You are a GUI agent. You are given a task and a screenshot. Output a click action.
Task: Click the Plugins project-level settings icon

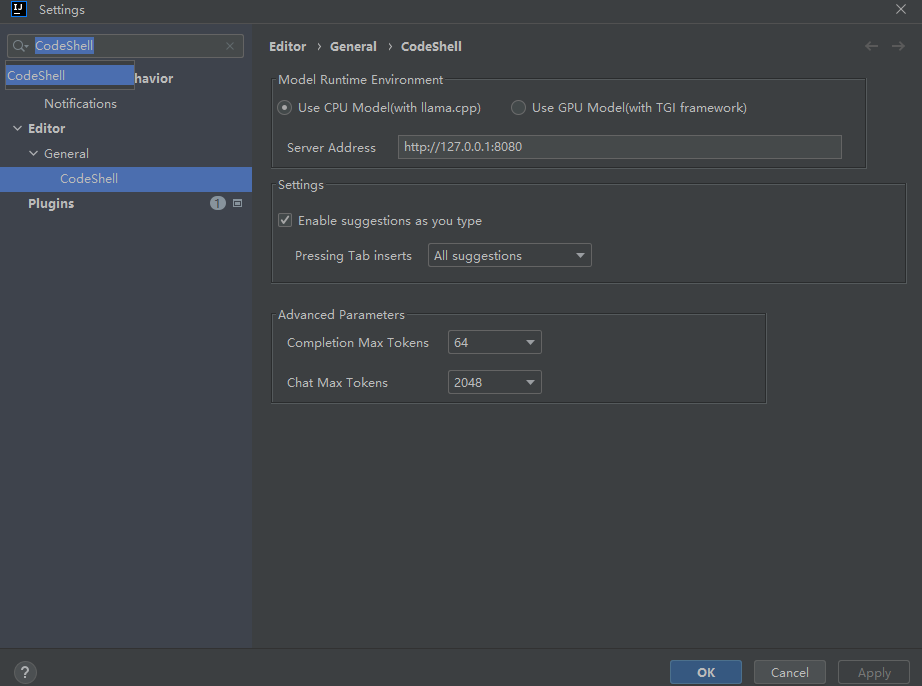[x=238, y=203]
